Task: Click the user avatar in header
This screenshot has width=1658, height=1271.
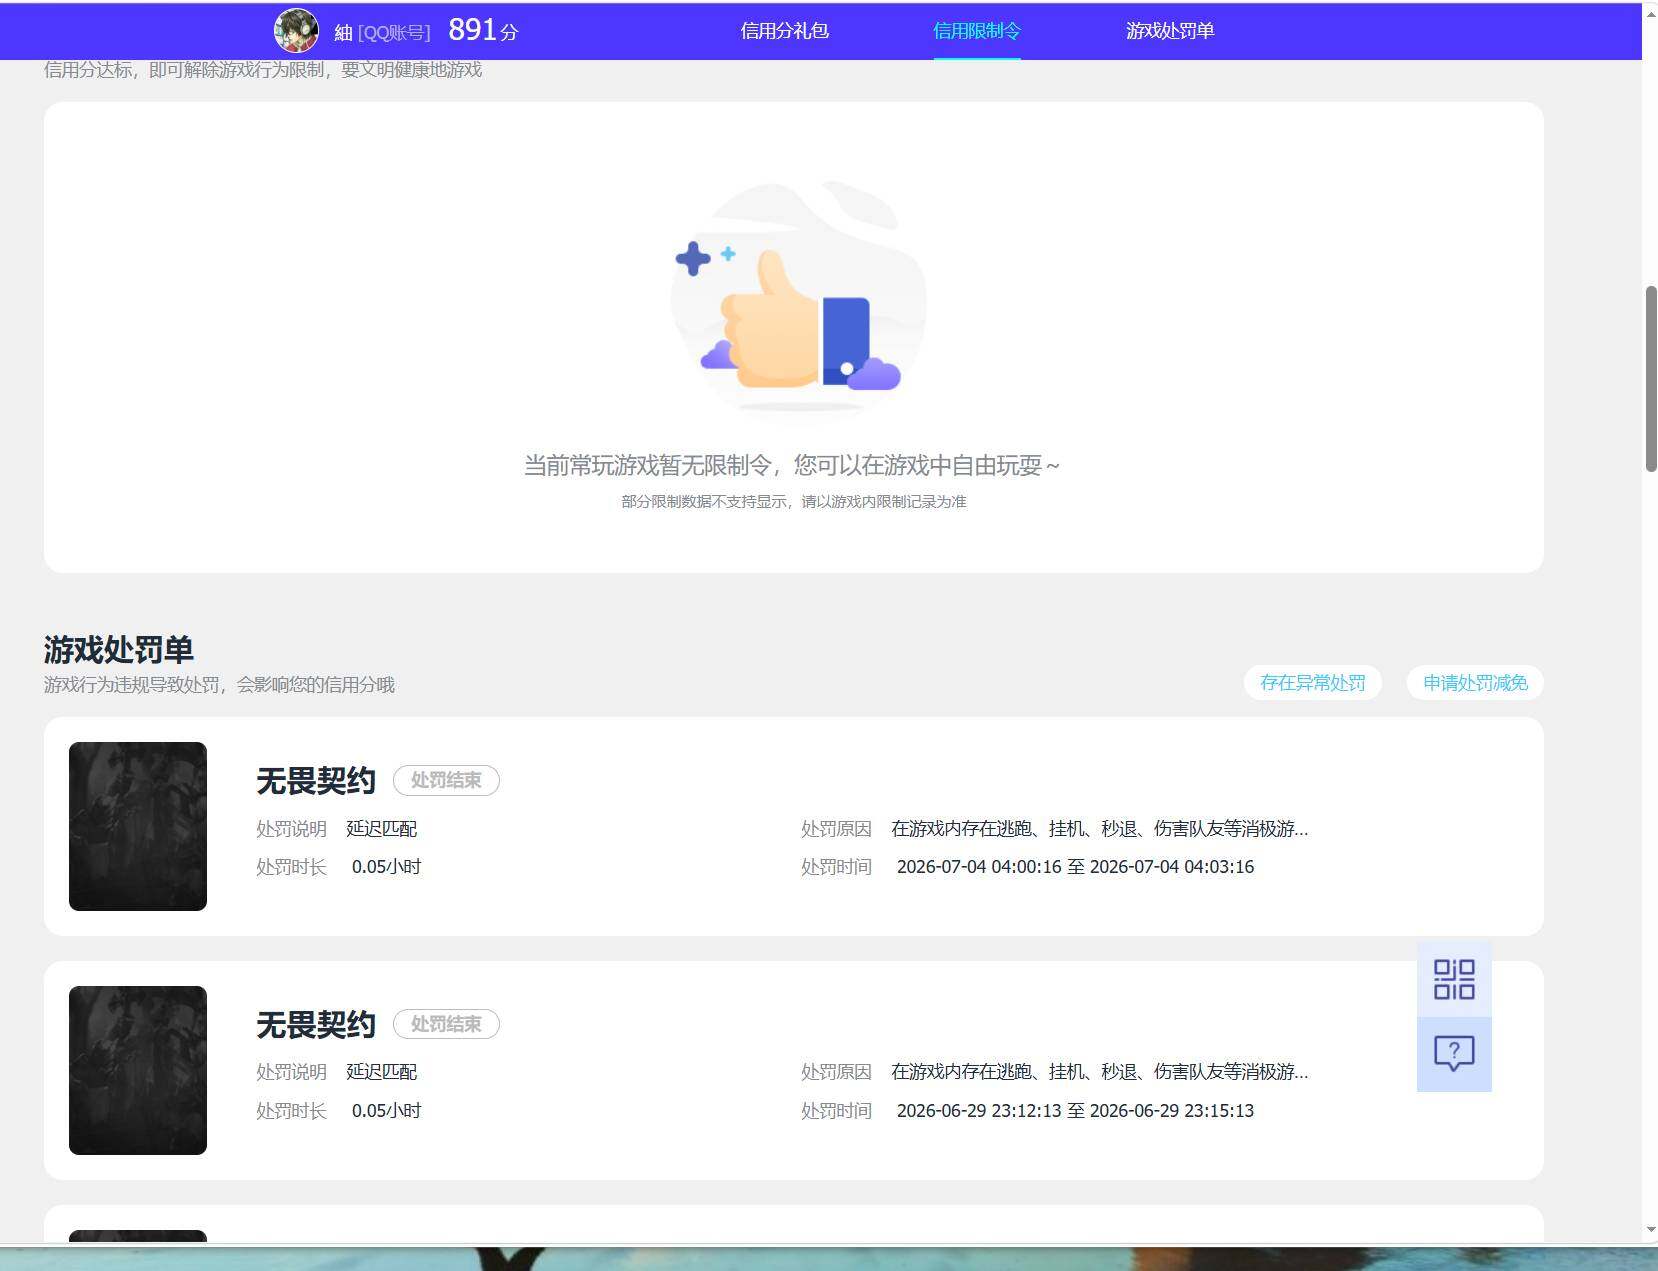Action: tap(296, 31)
